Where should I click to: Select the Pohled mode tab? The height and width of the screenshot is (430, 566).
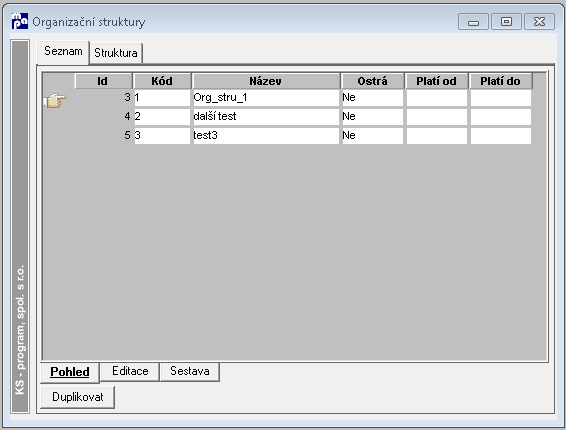pyautogui.click(x=70, y=372)
